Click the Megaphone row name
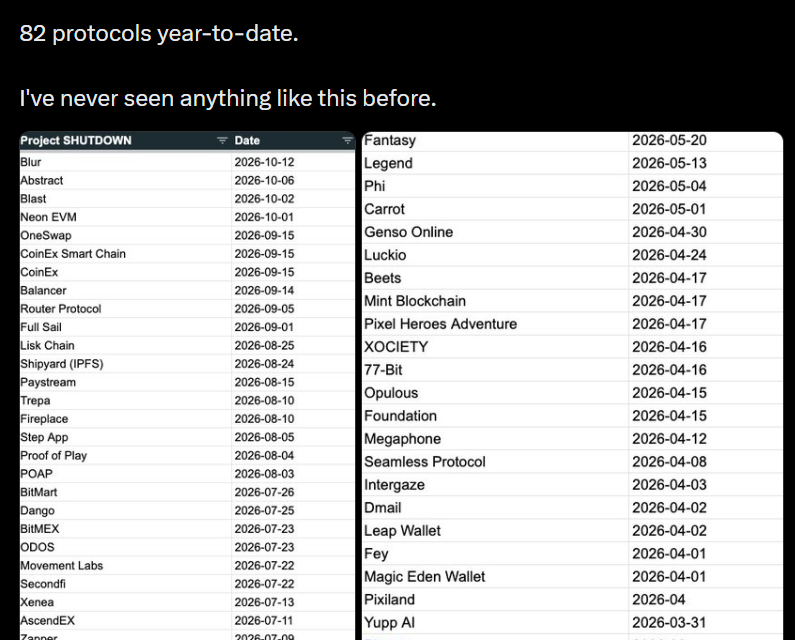Image resolution: width=795 pixels, height=640 pixels. point(403,439)
